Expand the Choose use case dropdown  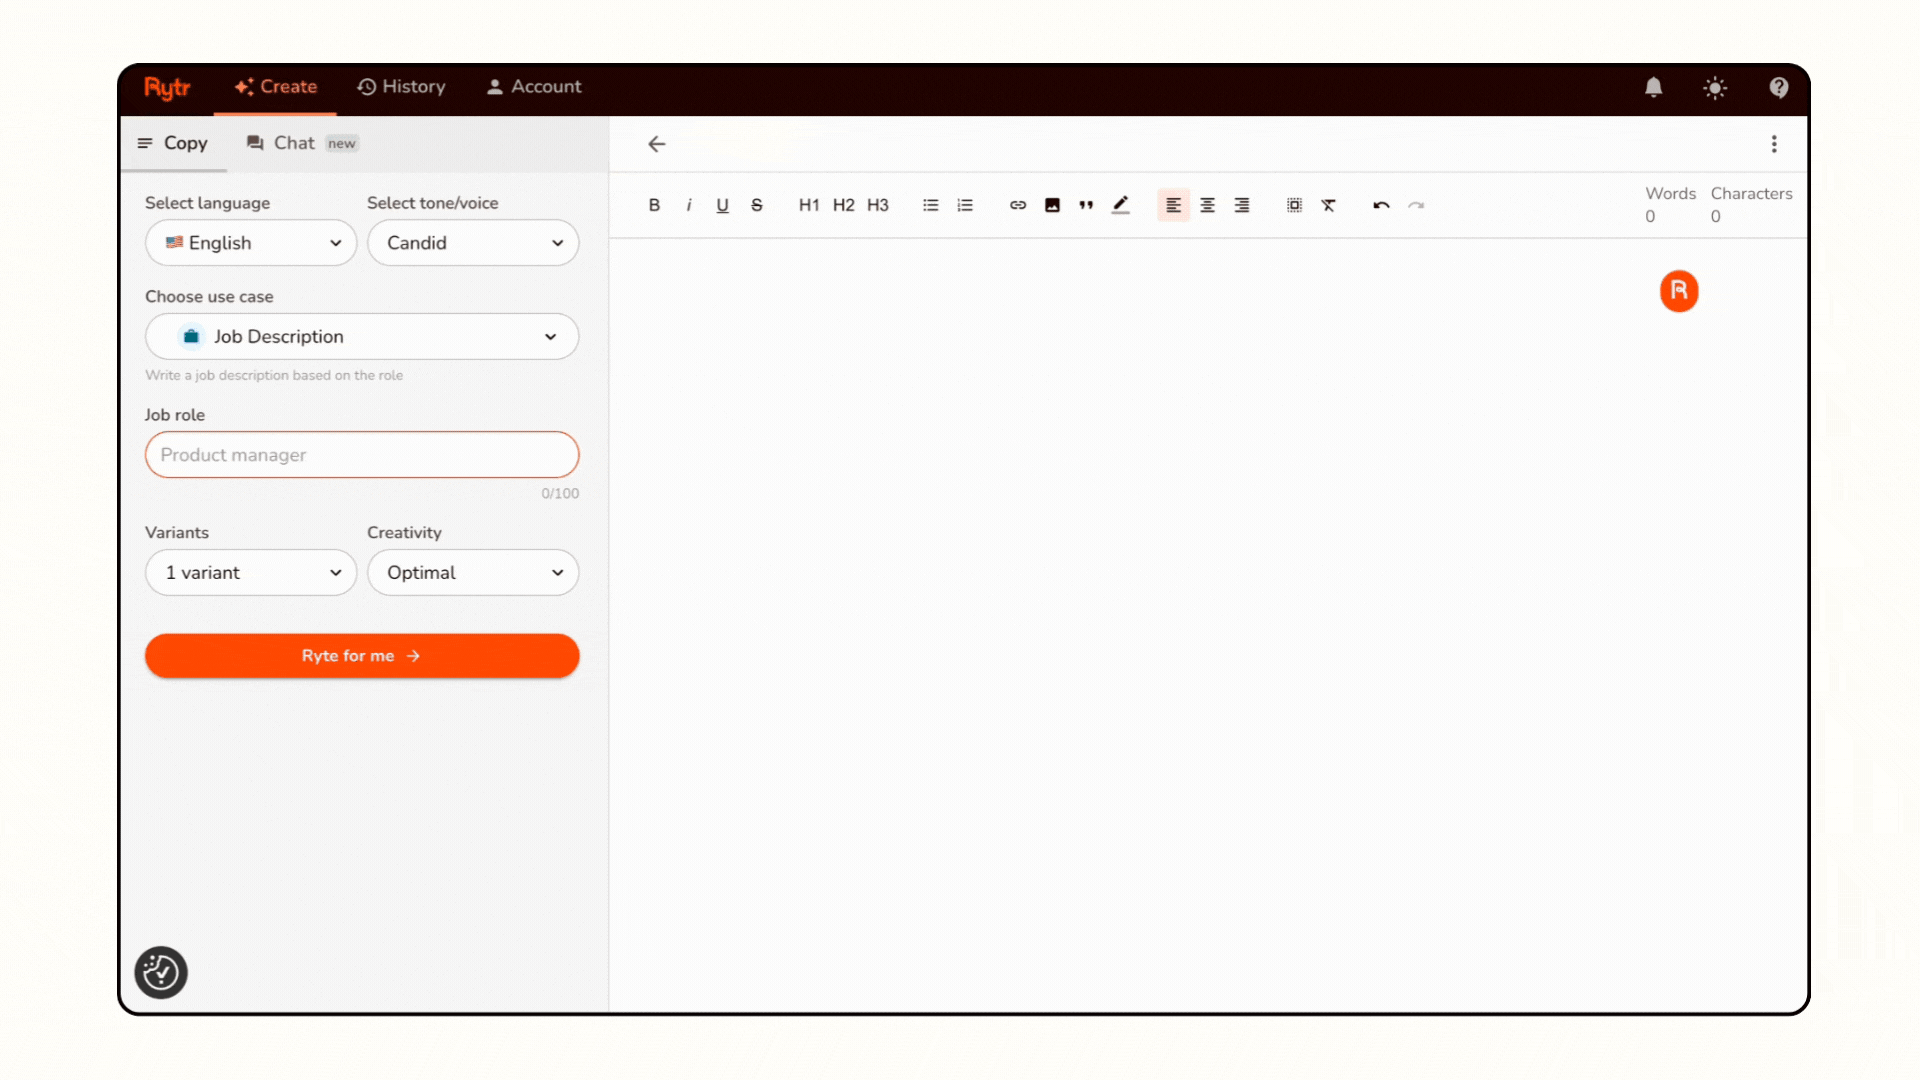pyautogui.click(x=362, y=337)
